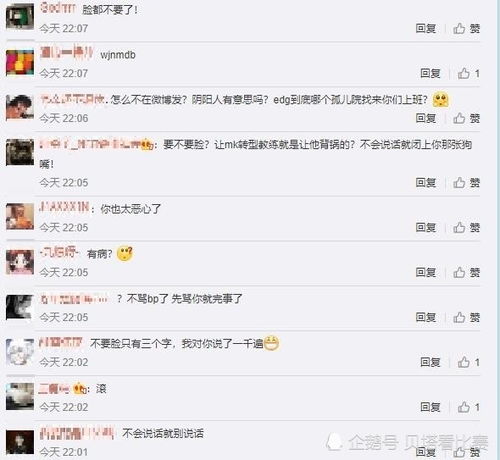
Task: Open avatar of 有病? commenter
Action: coord(20,262)
